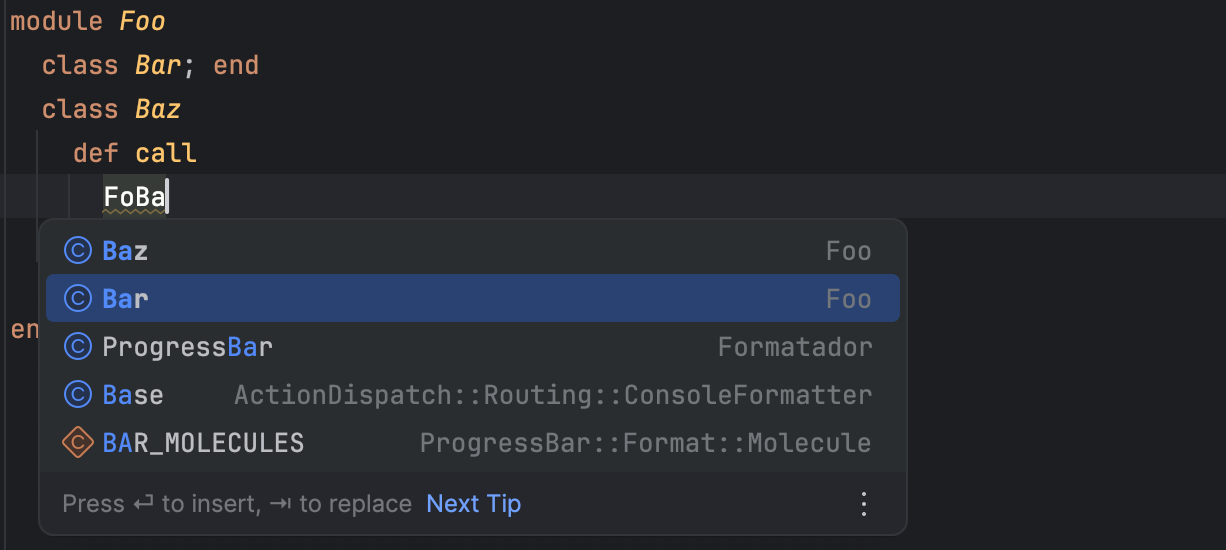Pick ProgressBar from the completion list
This screenshot has width=1226, height=550.
(x=187, y=347)
